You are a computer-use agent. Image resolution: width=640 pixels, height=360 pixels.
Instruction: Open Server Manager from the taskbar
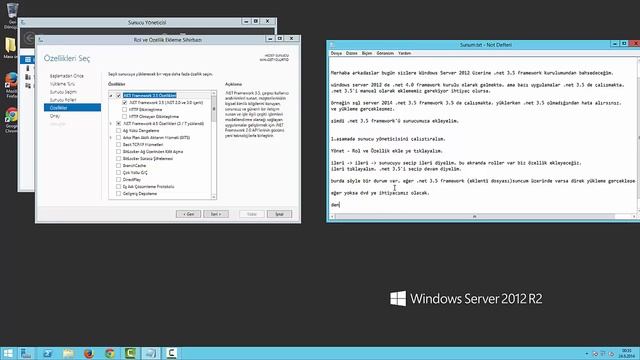pyautogui.click(x=27, y=353)
